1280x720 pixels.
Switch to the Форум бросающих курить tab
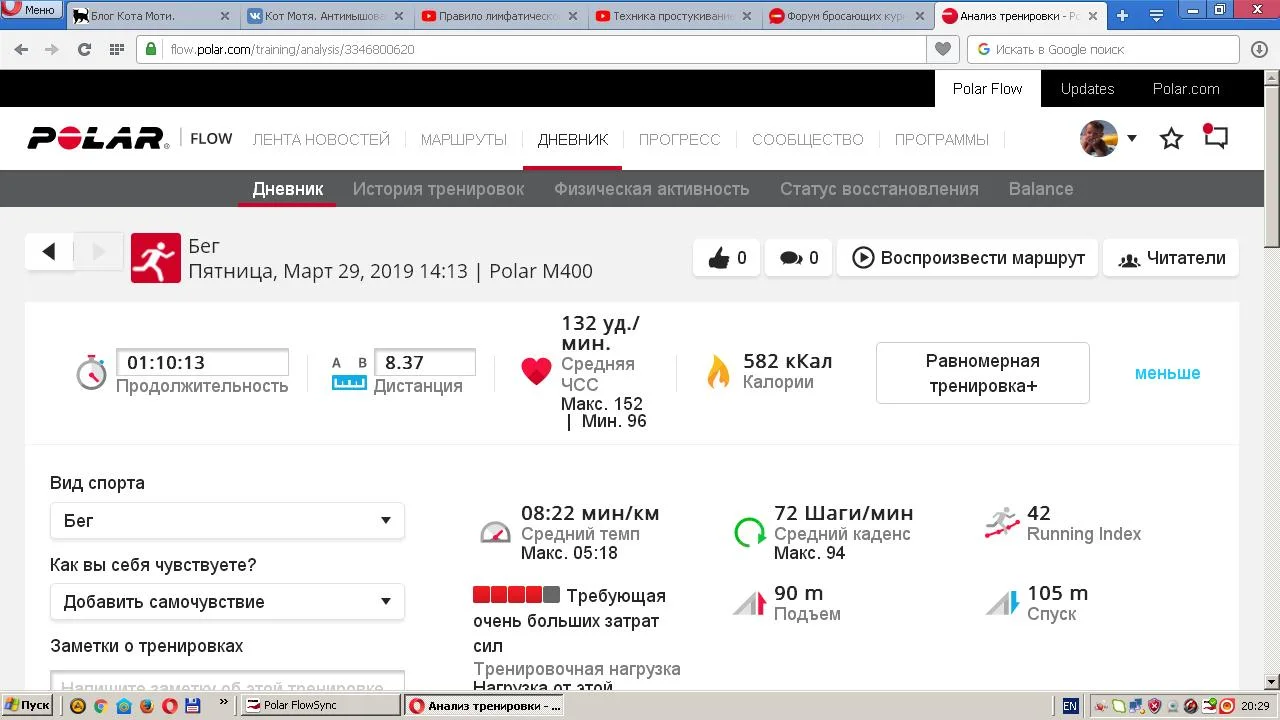(x=846, y=16)
